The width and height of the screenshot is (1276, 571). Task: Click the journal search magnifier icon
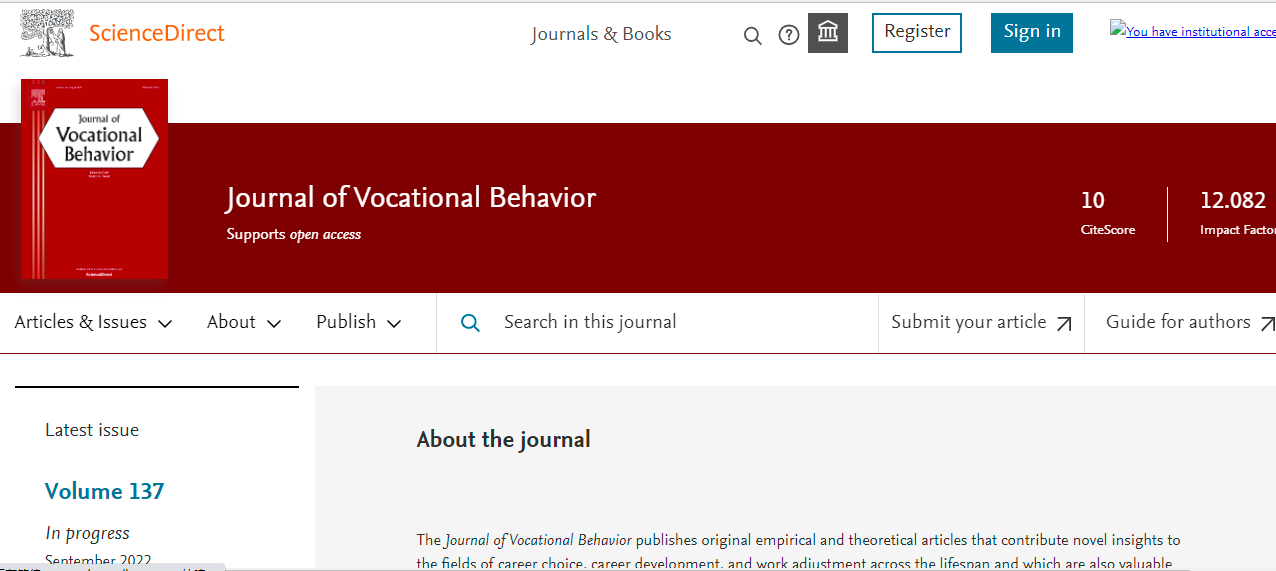(x=470, y=323)
